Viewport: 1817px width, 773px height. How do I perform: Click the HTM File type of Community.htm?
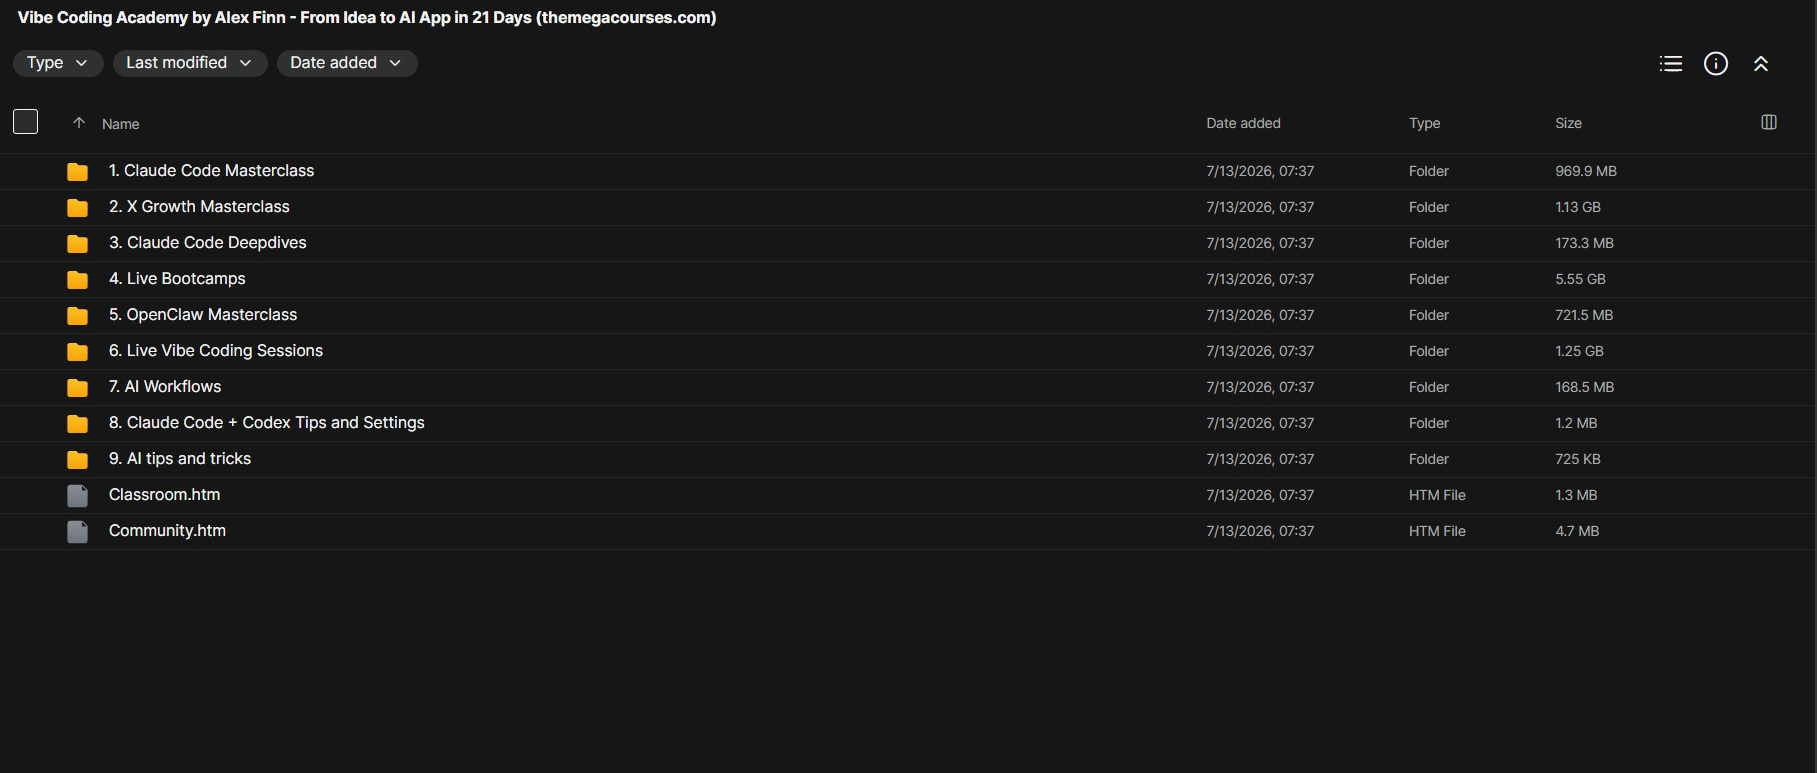[x=1437, y=531]
